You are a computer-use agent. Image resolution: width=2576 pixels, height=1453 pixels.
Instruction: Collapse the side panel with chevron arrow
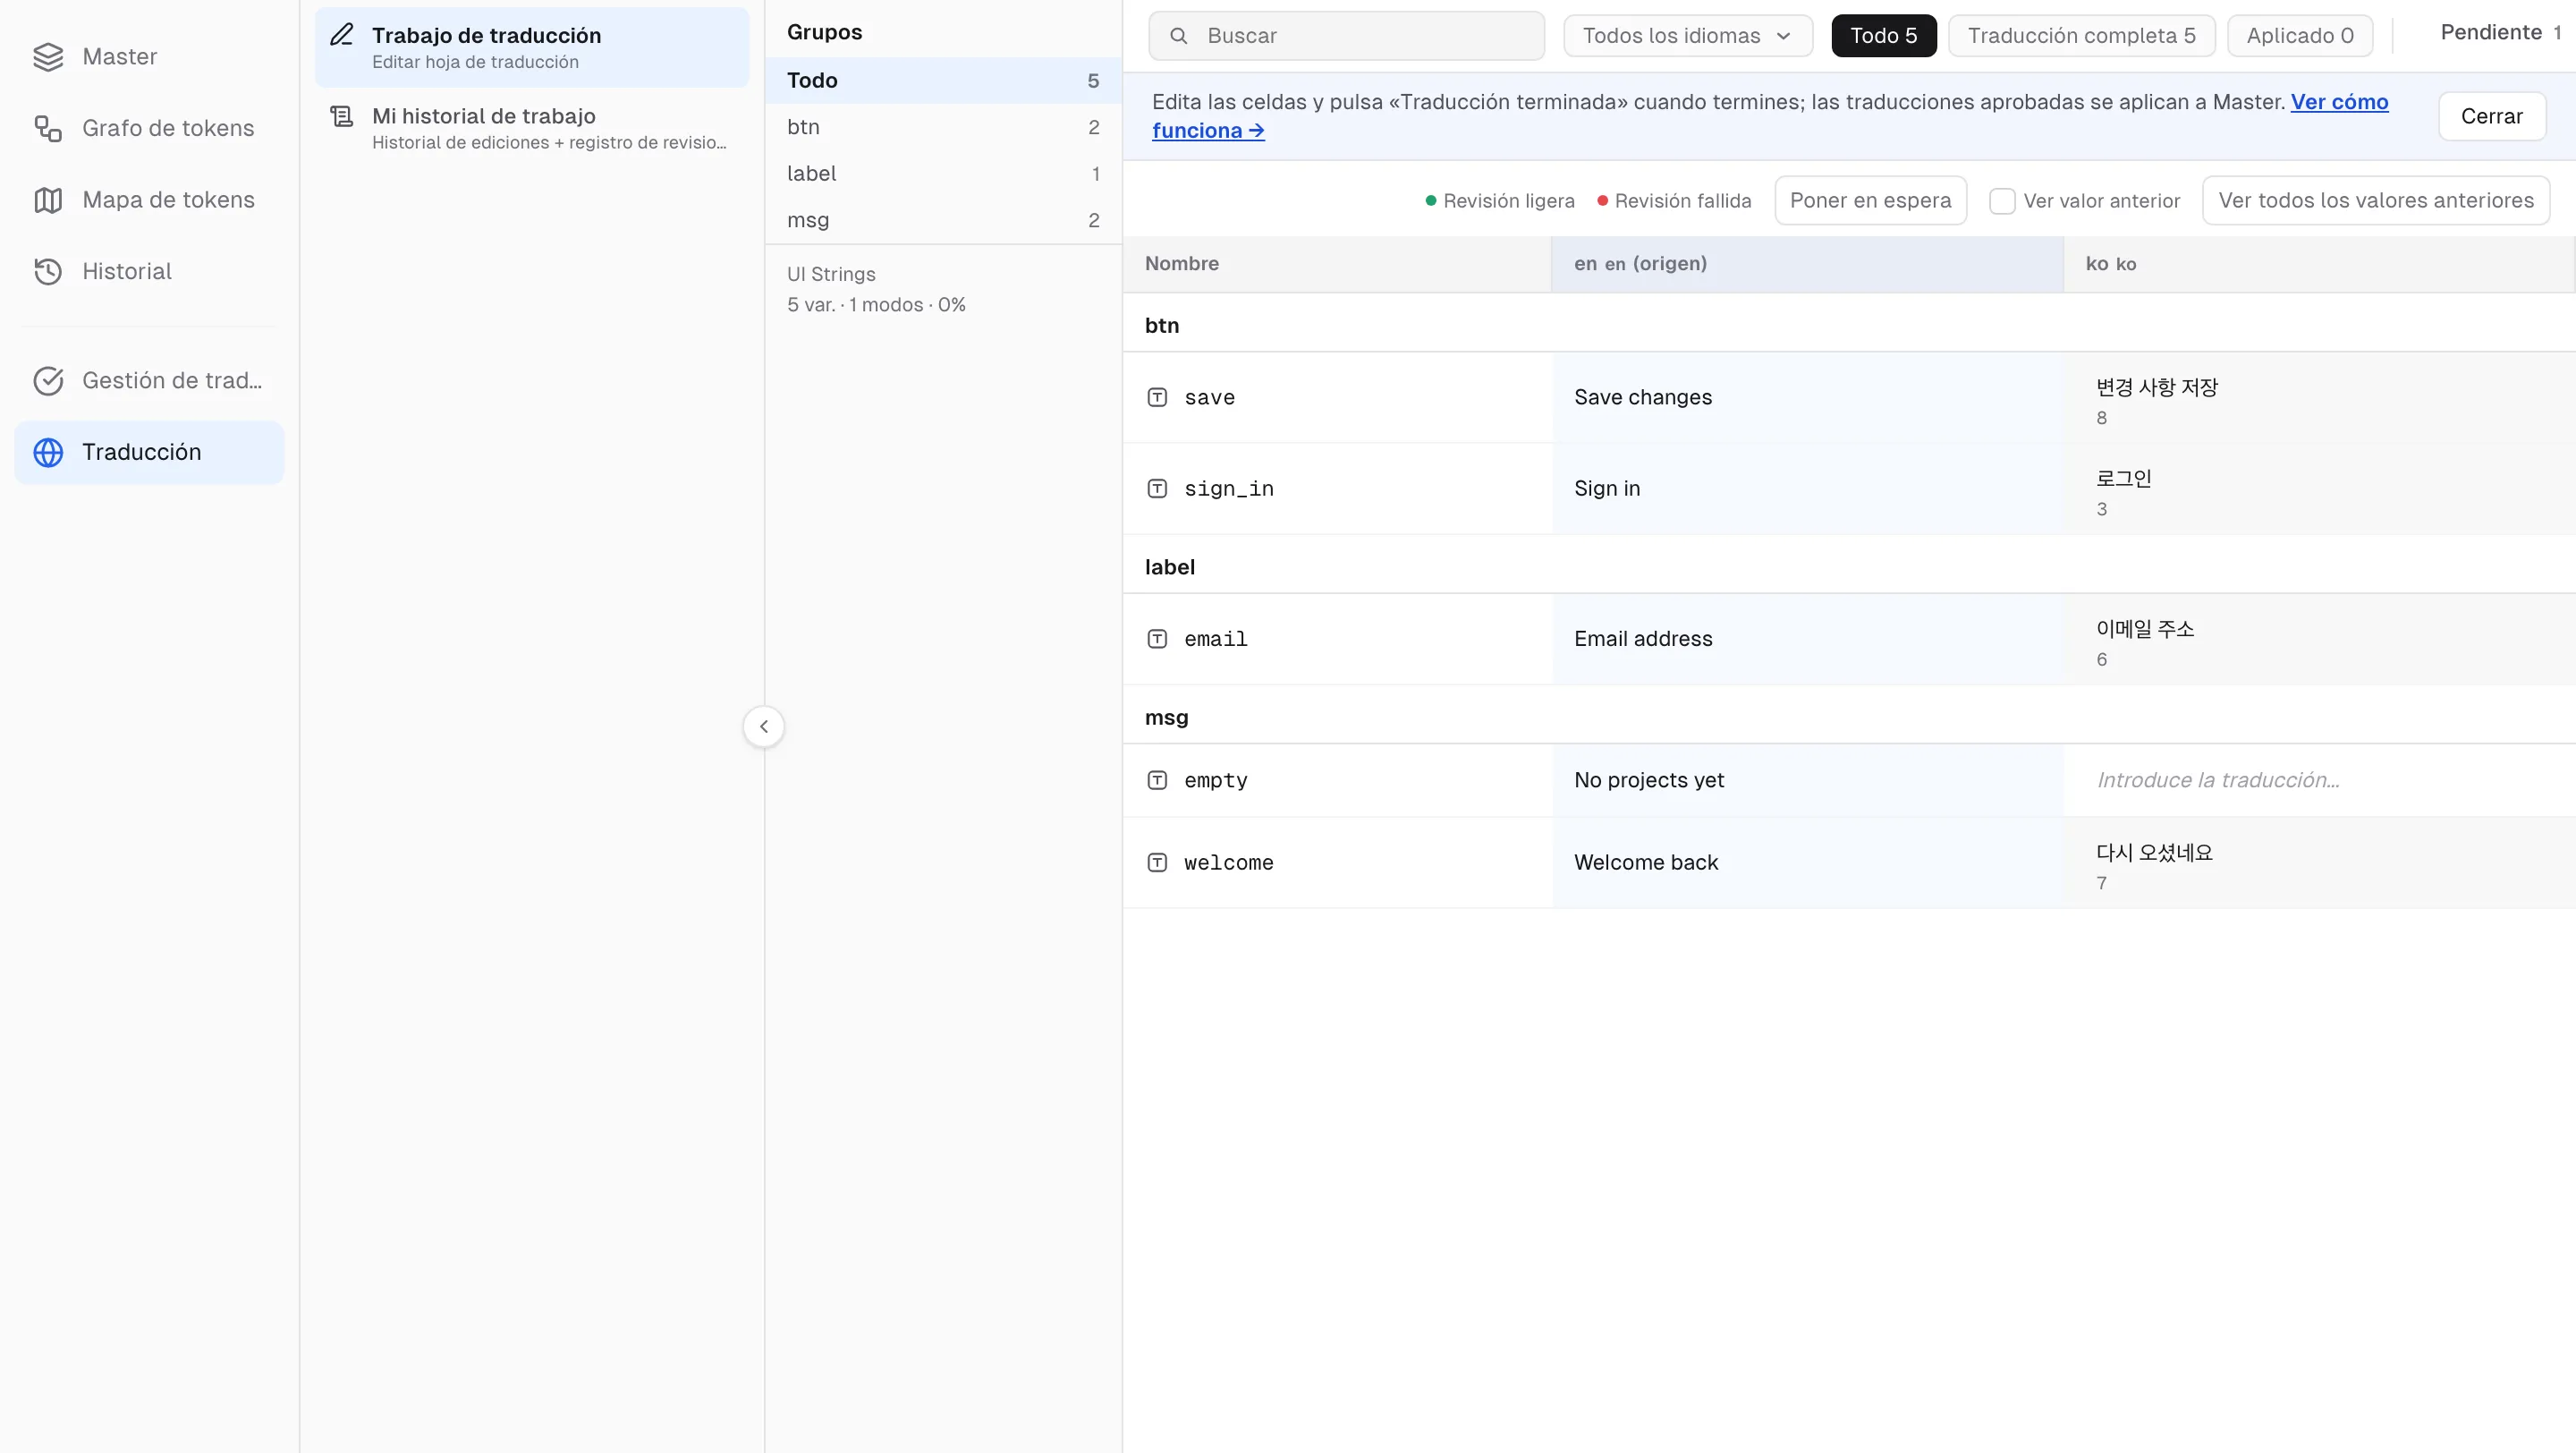point(764,727)
